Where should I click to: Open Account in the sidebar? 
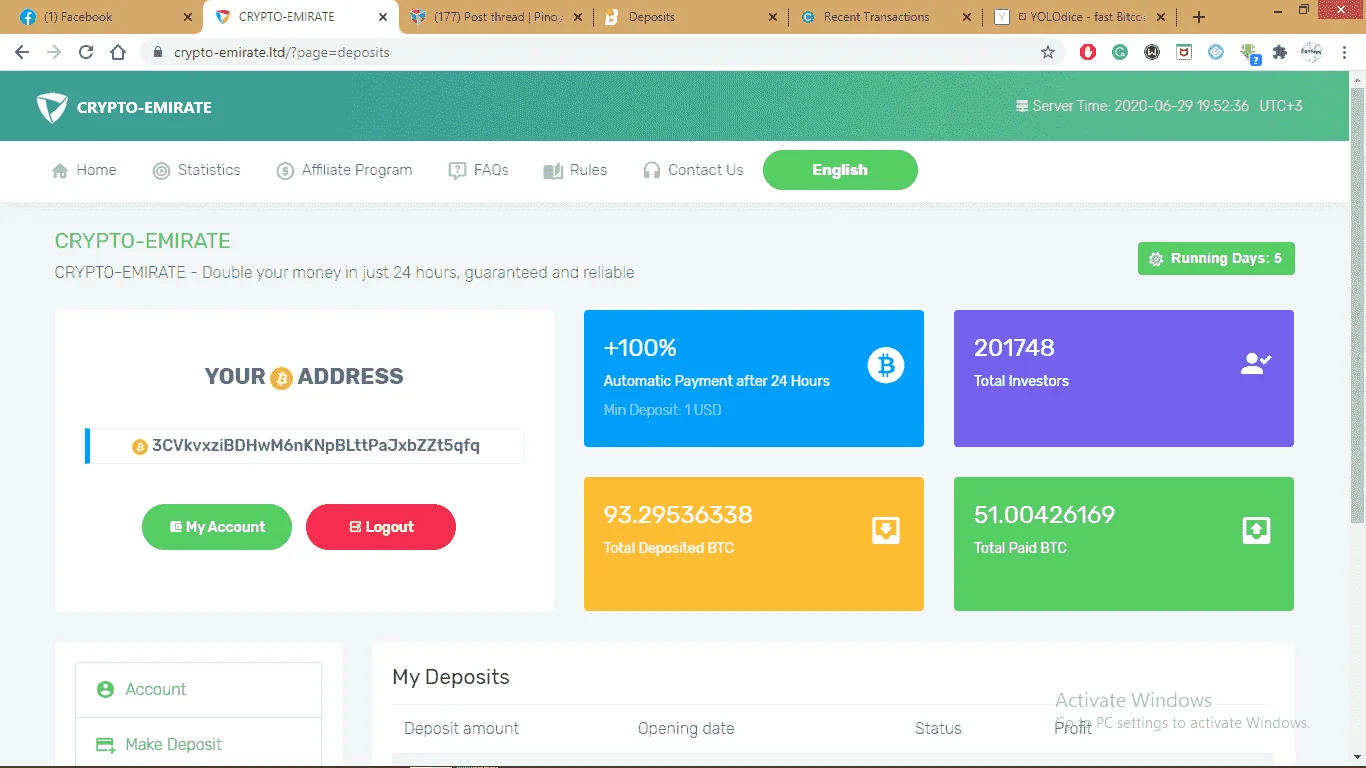point(198,690)
